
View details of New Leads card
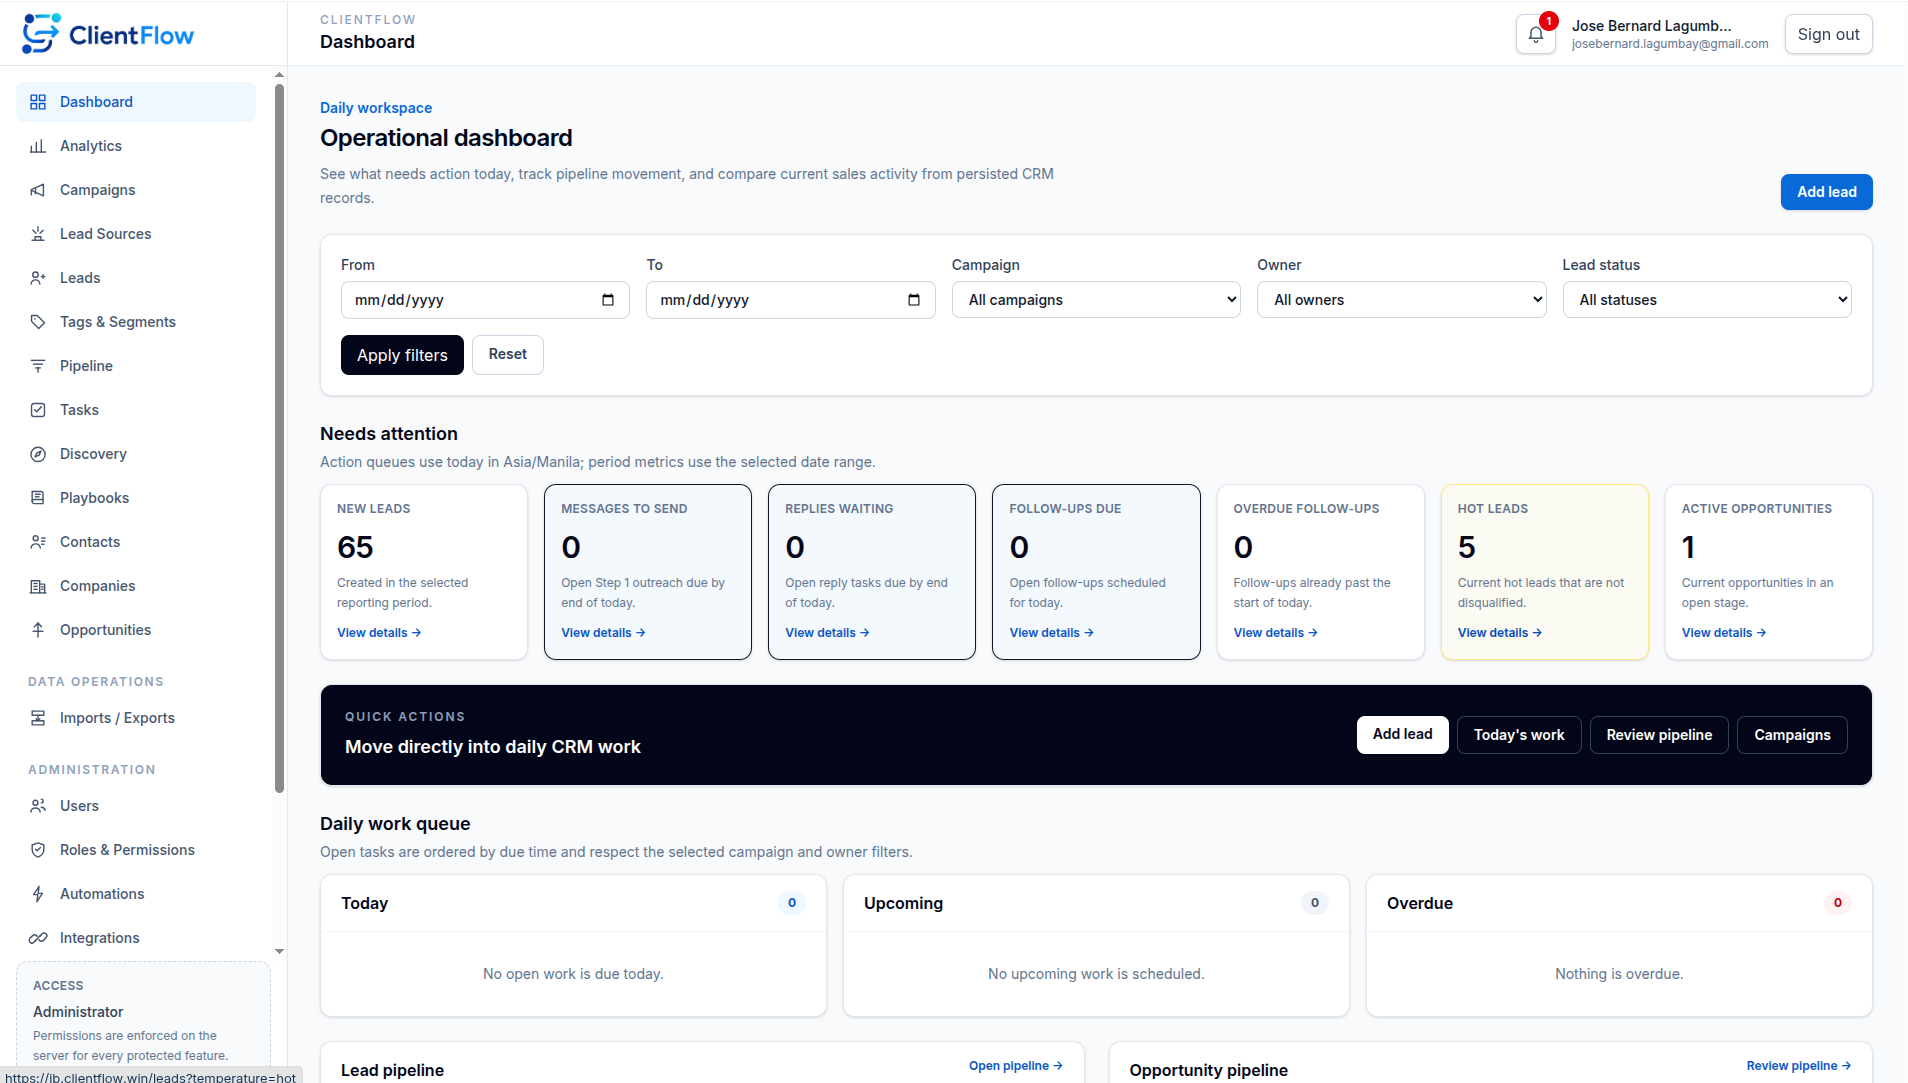point(379,633)
